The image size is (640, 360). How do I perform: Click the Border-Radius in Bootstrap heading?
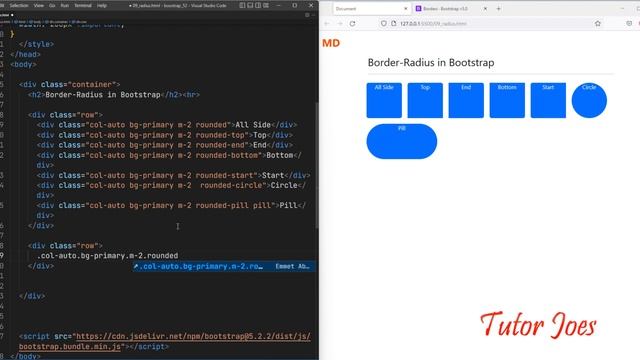(431, 62)
